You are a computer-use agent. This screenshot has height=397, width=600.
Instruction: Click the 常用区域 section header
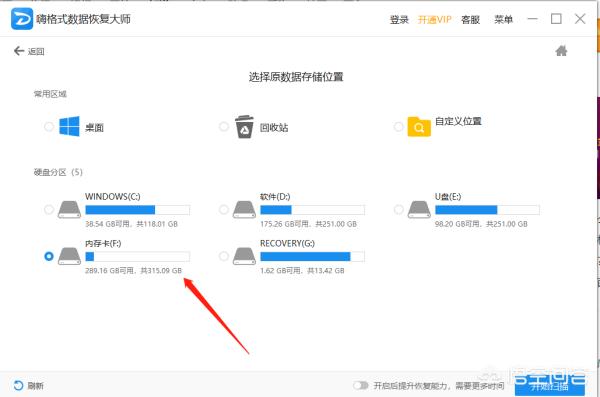50,94
